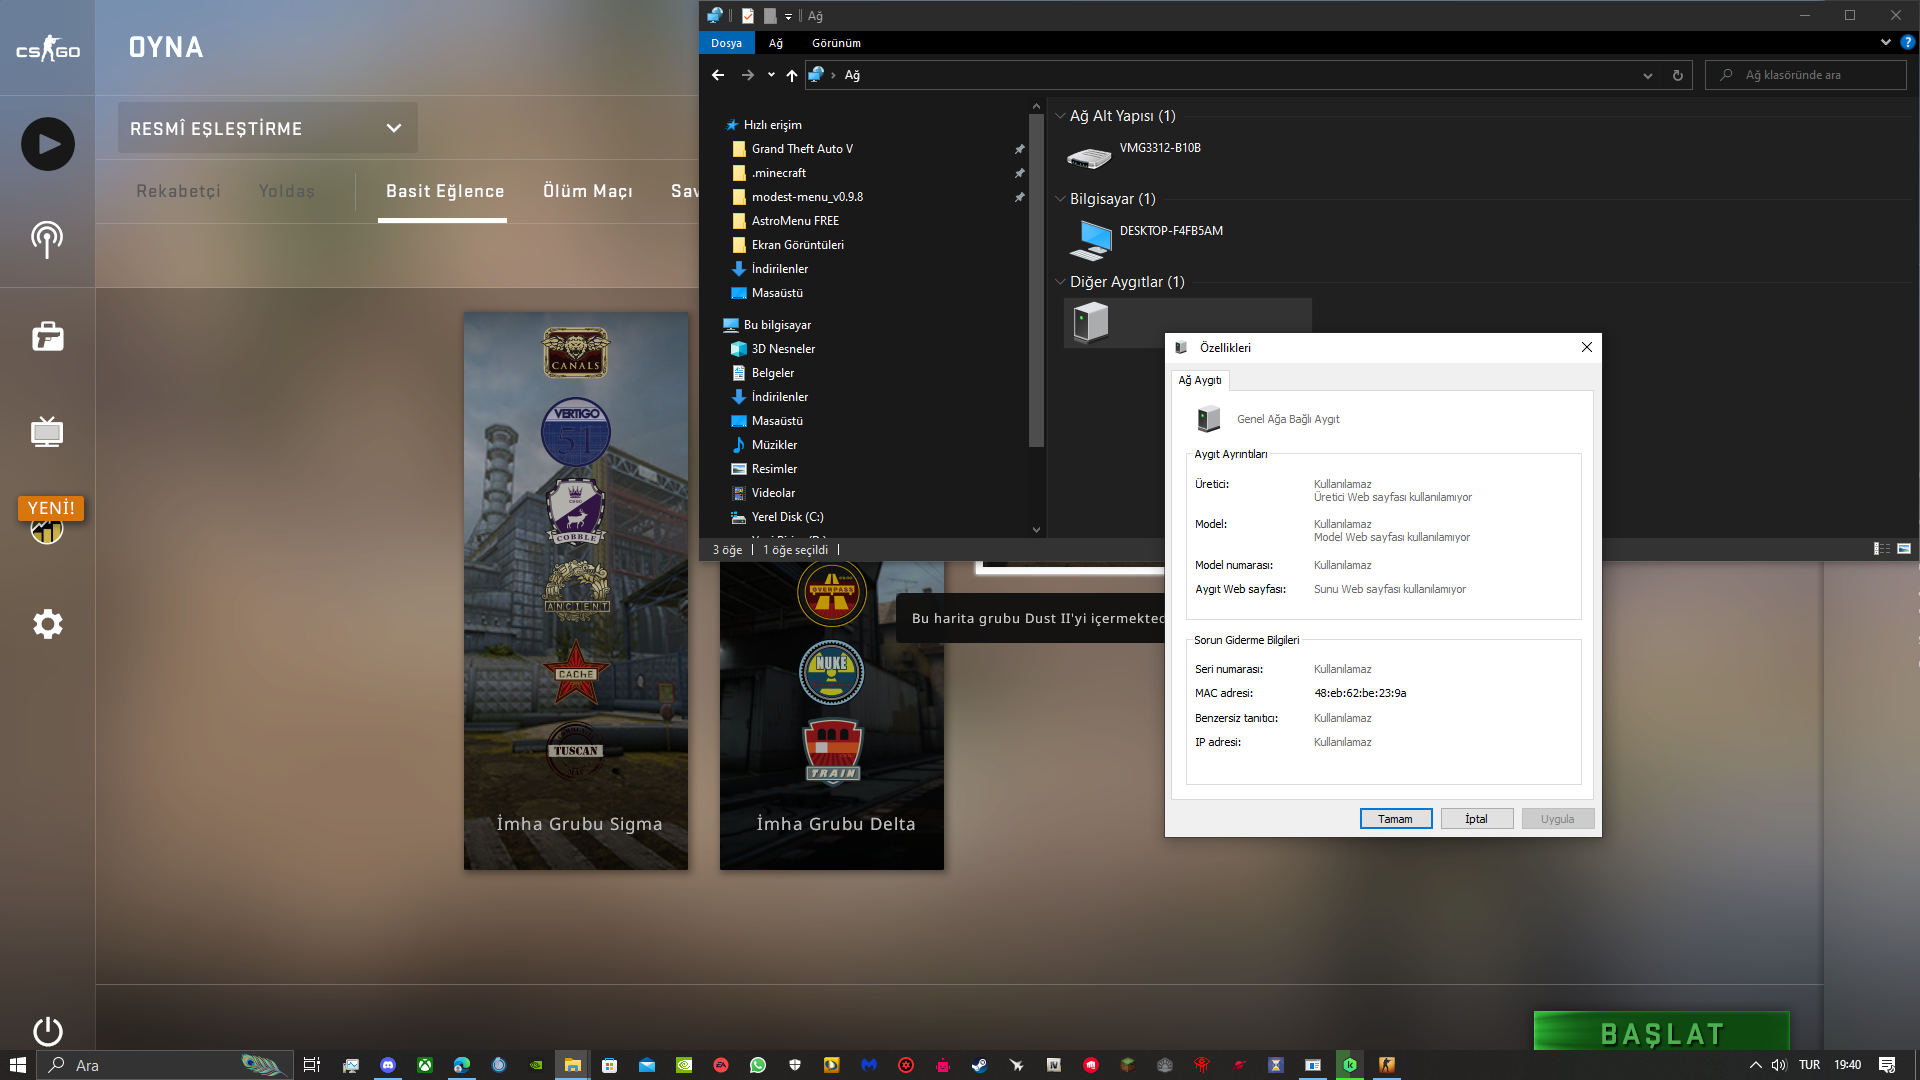
Task: Open Steam from the taskbar
Action: coord(979,1065)
